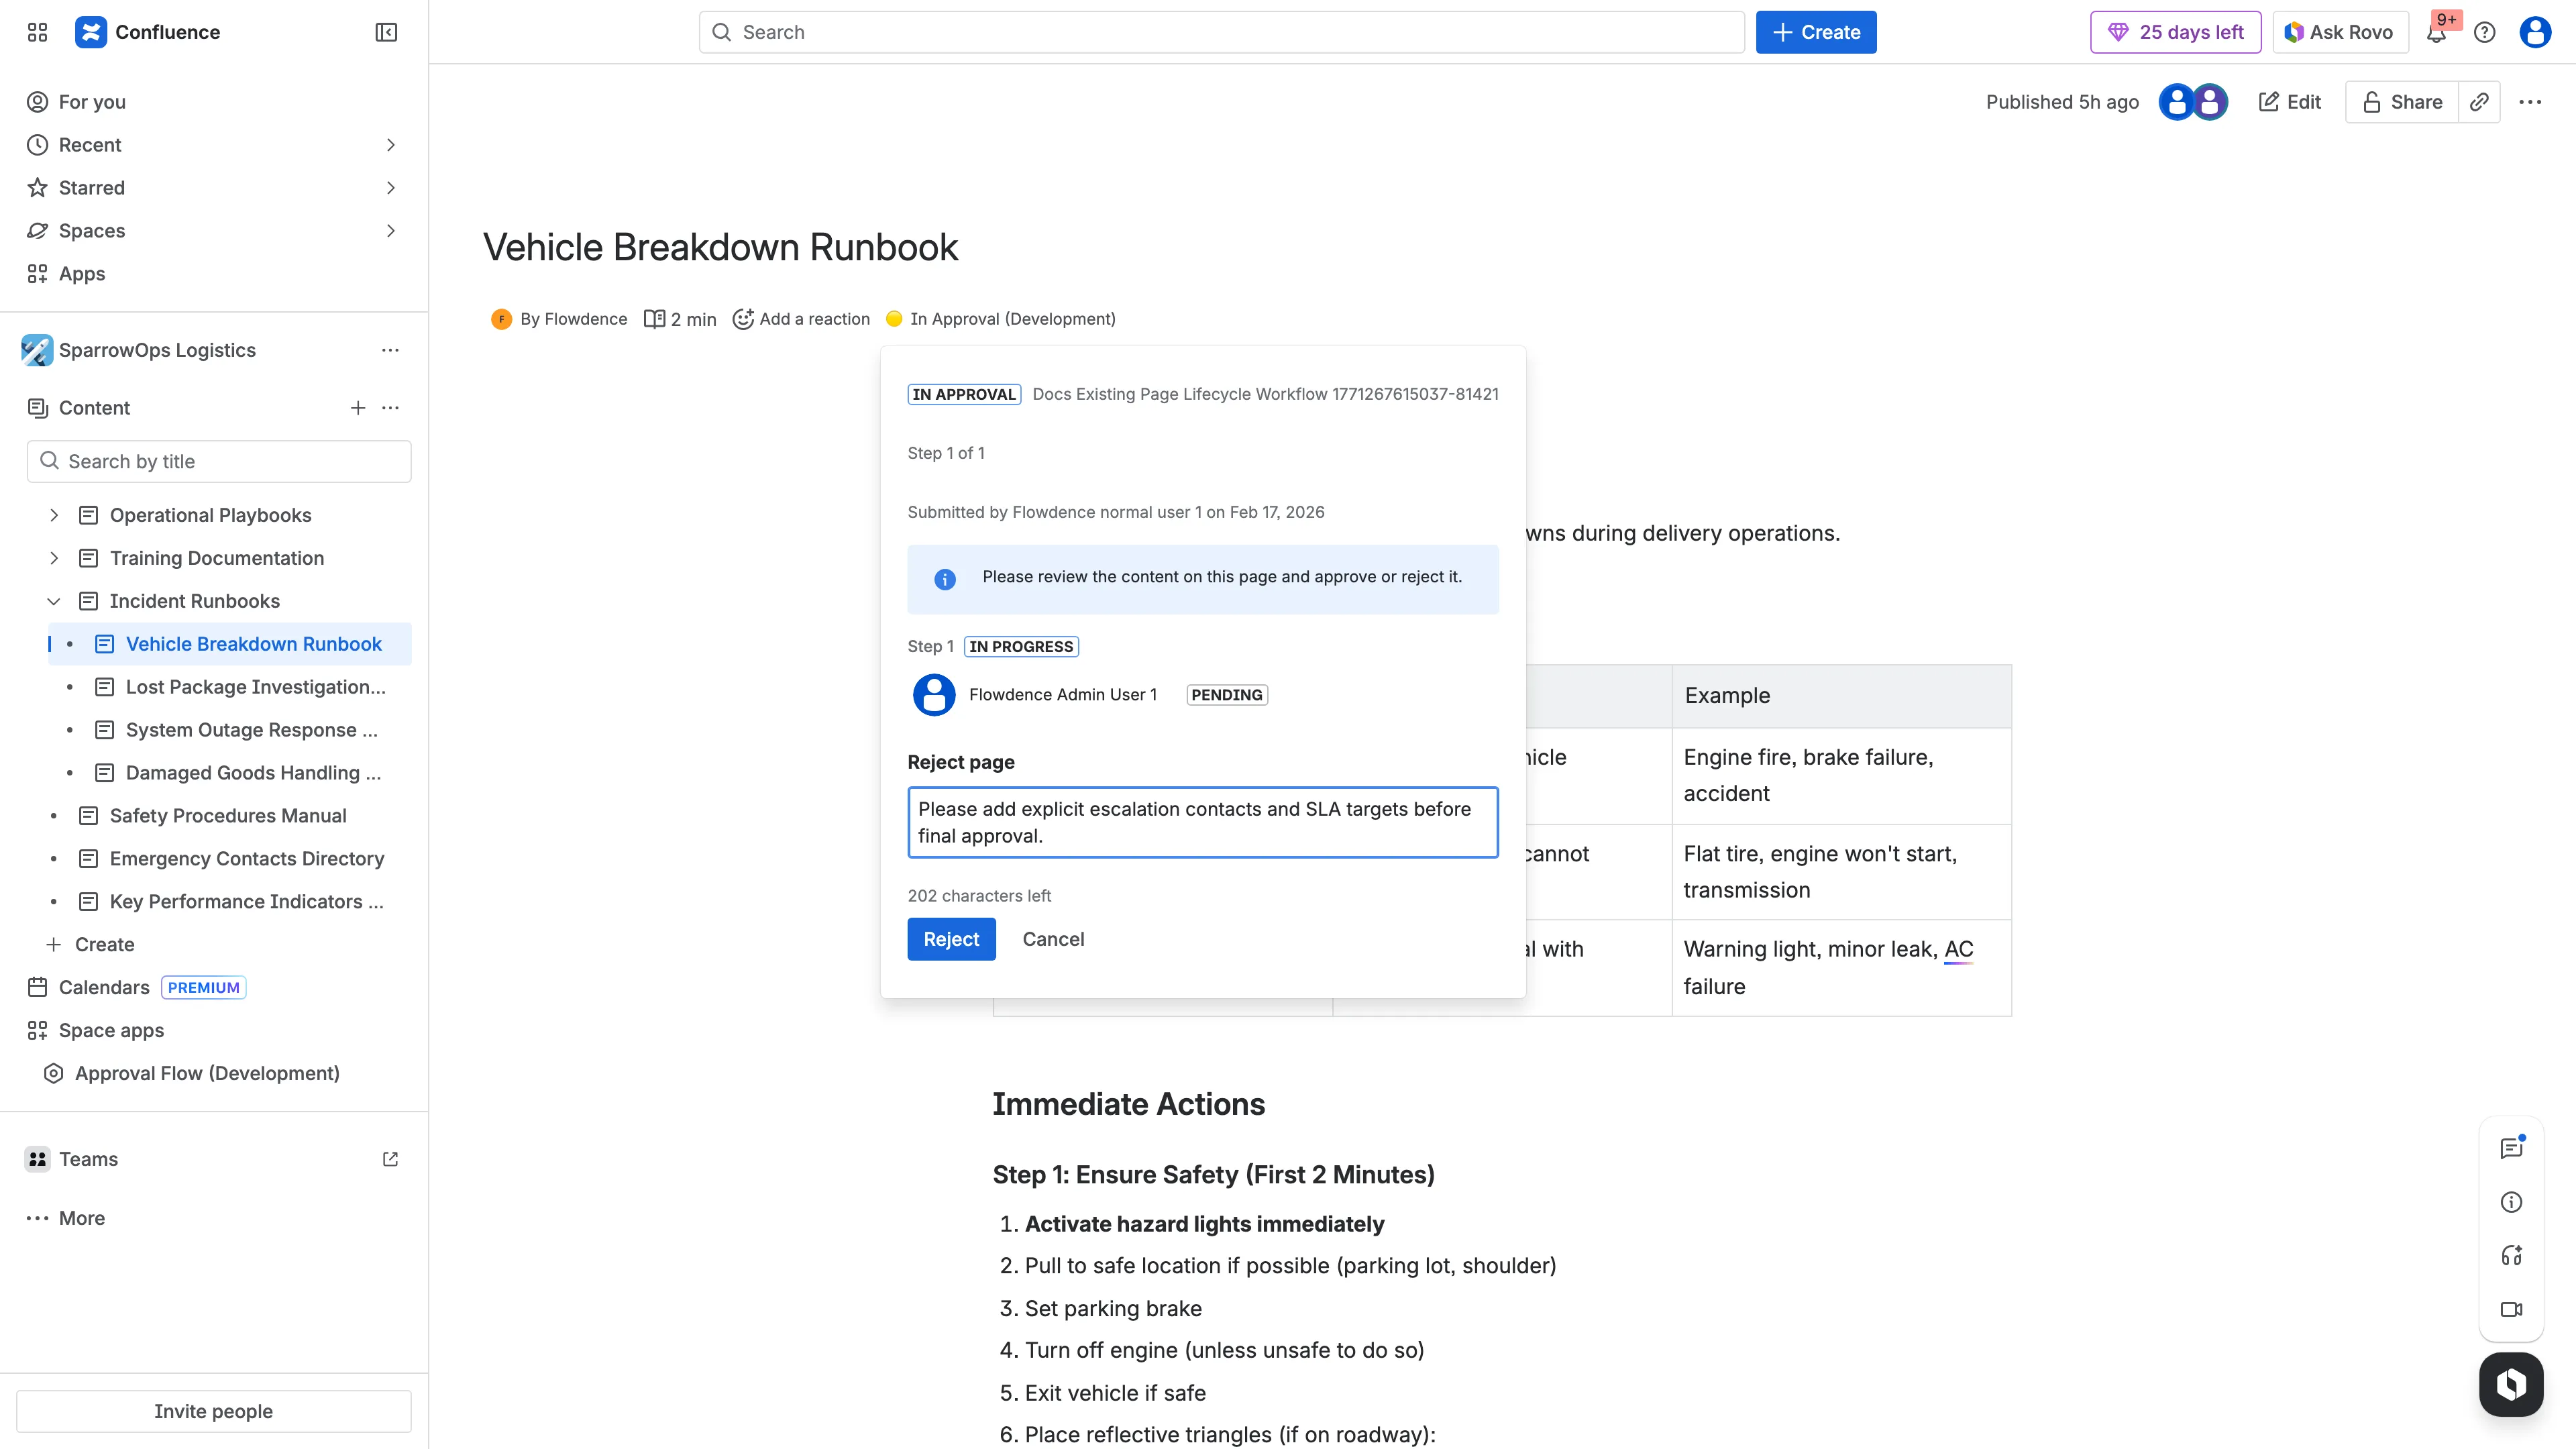2576x1449 pixels.
Task: Collapse the Incident Runbooks tree node
Action: point(54,601)
